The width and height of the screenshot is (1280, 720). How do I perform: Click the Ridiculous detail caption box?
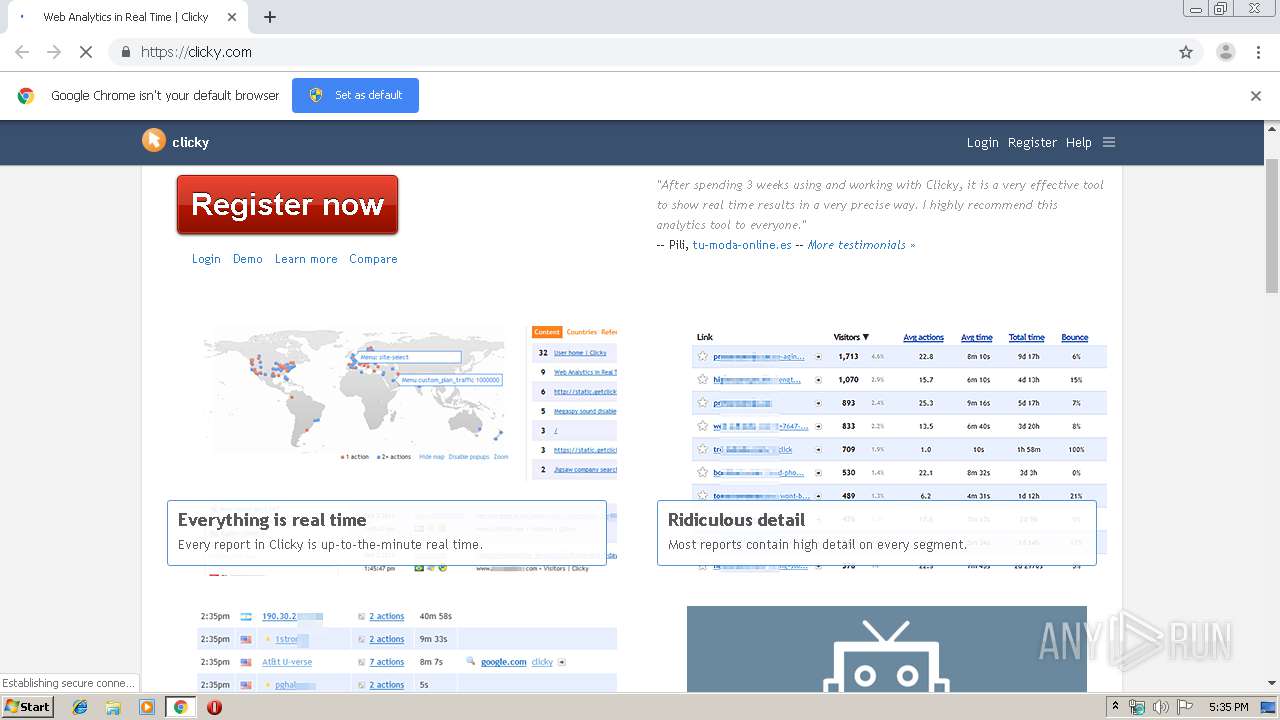[877, 533]
